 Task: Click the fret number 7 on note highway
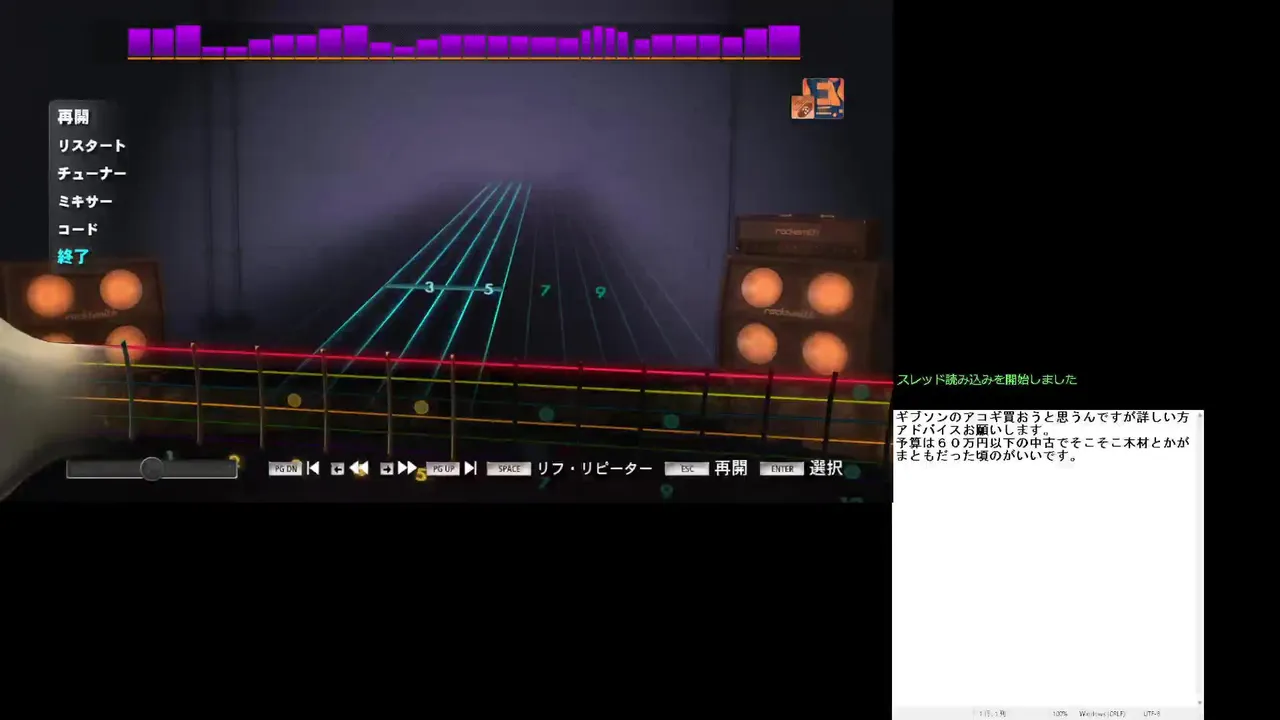545,291
